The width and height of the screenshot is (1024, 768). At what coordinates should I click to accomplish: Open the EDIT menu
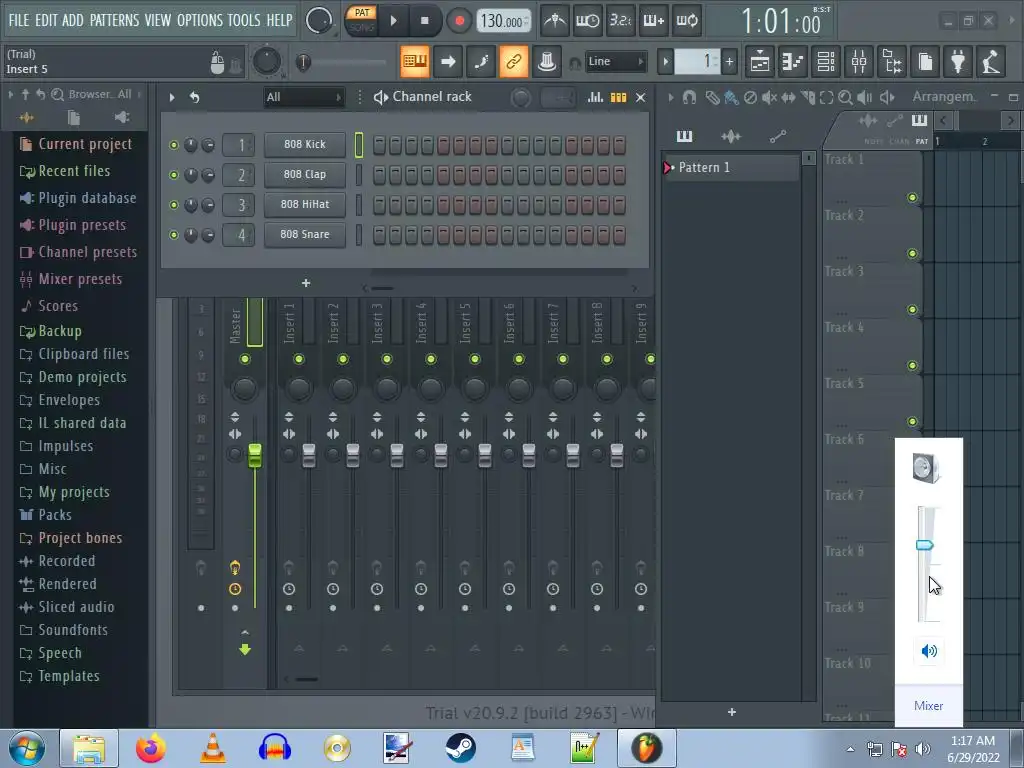pos(46,20)
